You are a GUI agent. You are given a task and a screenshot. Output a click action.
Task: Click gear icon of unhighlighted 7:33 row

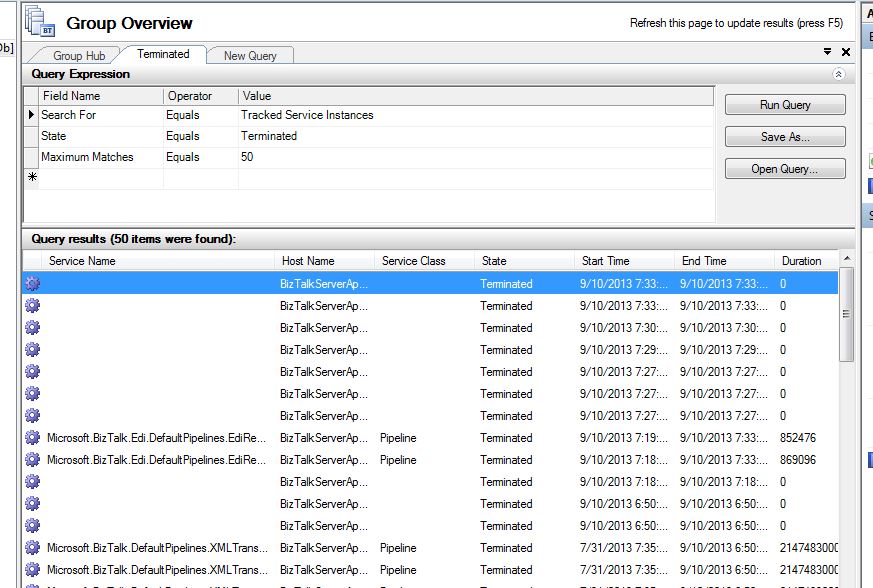coord(33,306)
